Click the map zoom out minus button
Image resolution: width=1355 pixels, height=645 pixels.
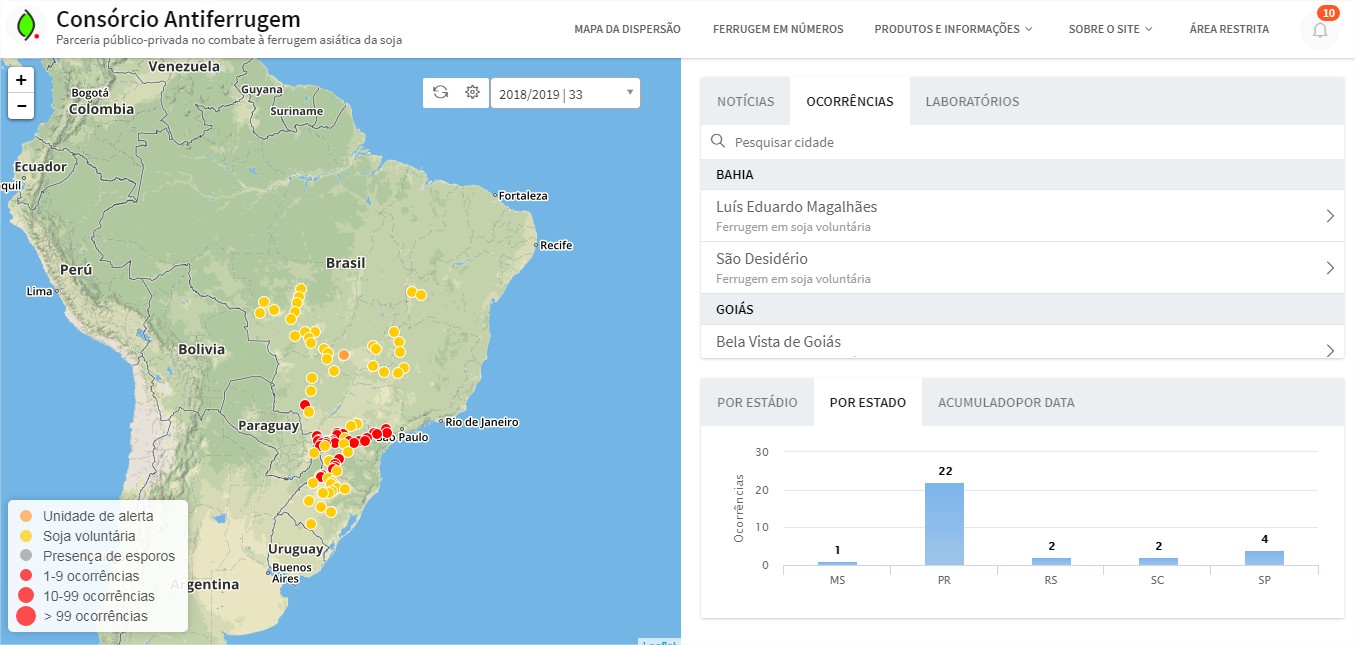click(21, 106)
